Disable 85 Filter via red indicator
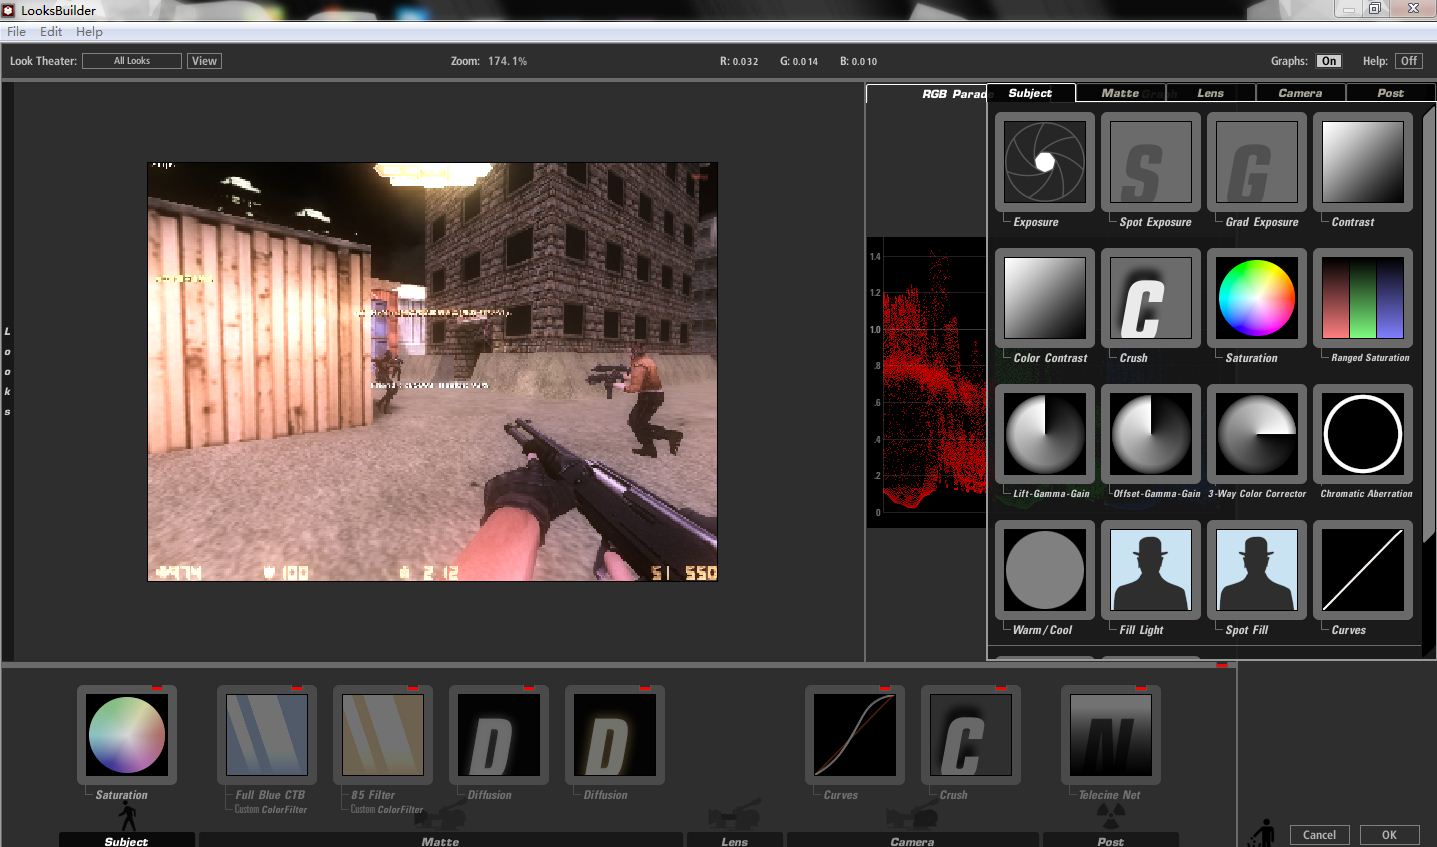 413,688
